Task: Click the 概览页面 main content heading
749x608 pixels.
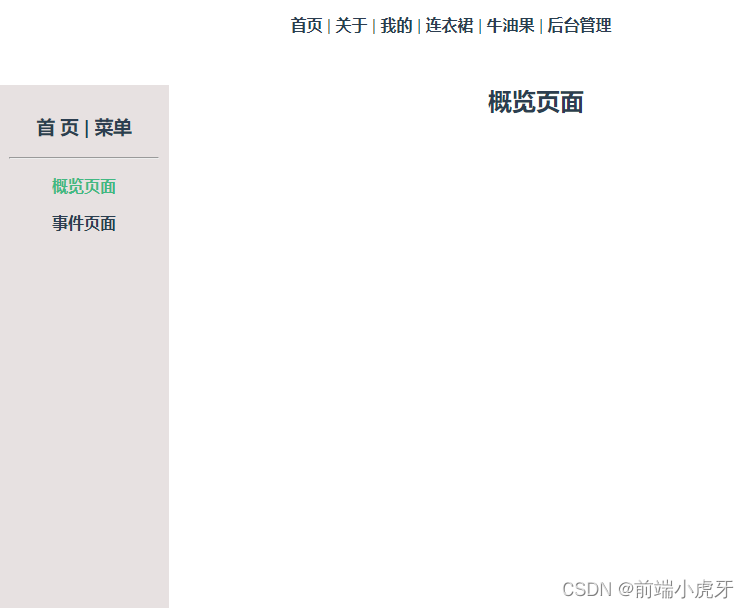Action: (x=535, y=102)
